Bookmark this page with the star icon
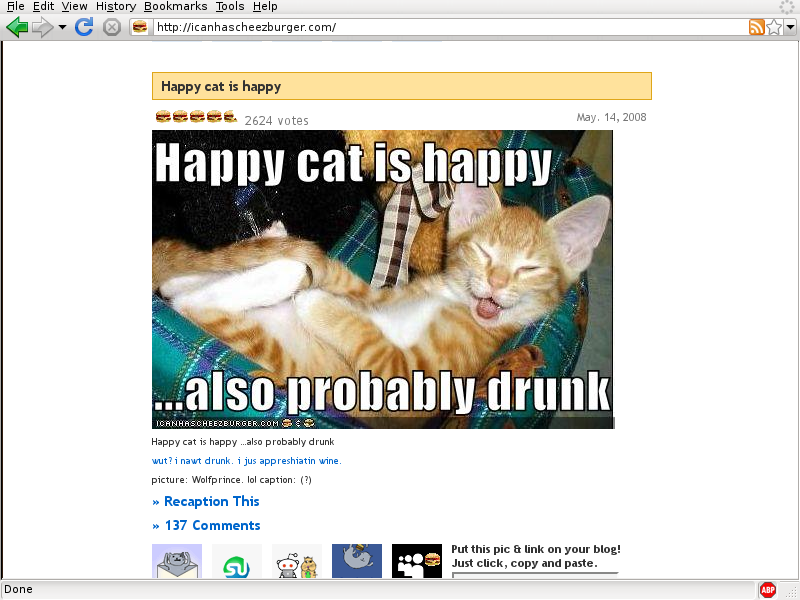Viewport: 800px width, 600px height. (774, 27)
